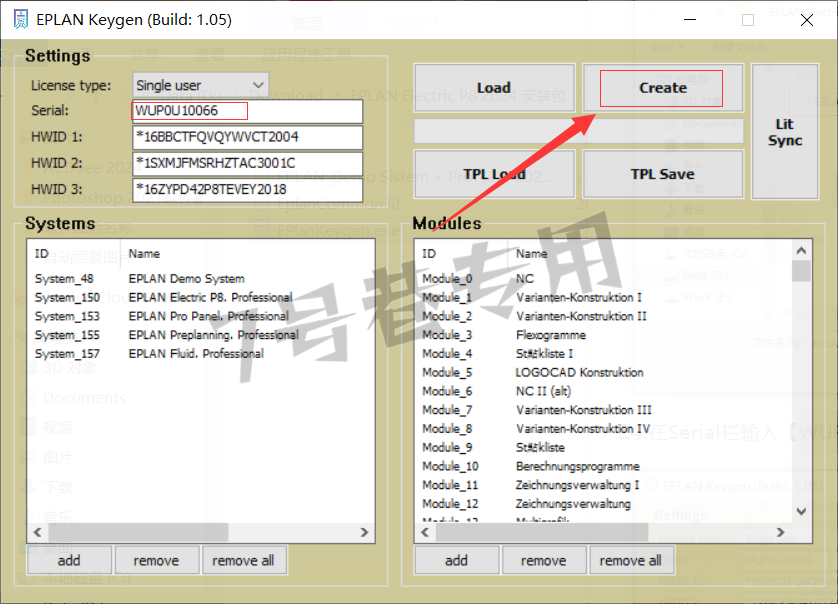The height and width of the screenshot is (604, 838).
Task: Click the Systems remove all button
Action: click(x=244, y=560)
